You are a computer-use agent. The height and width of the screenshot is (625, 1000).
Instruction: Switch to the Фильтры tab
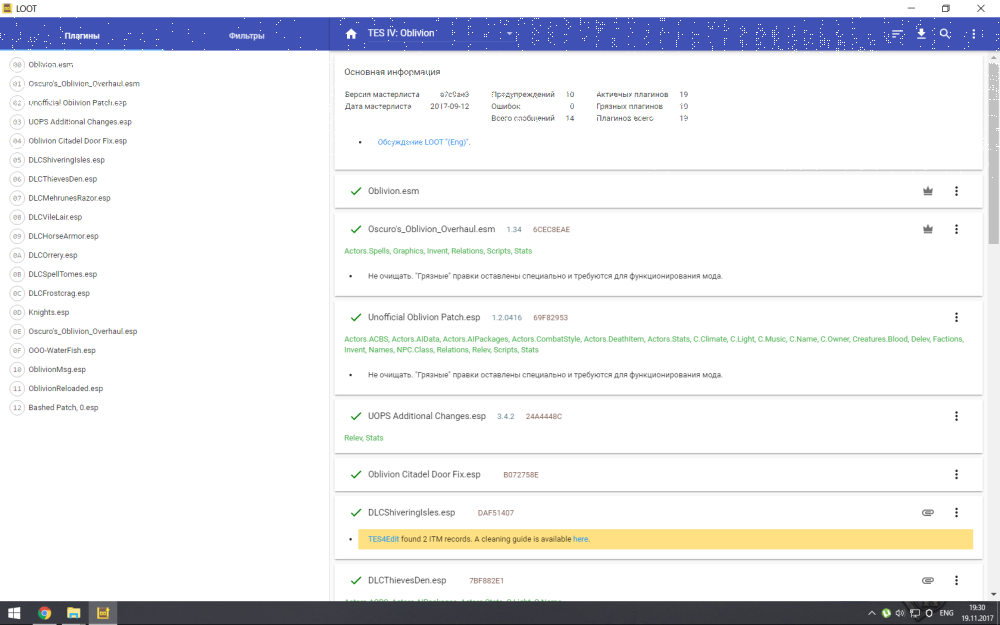tap(246, 36)
